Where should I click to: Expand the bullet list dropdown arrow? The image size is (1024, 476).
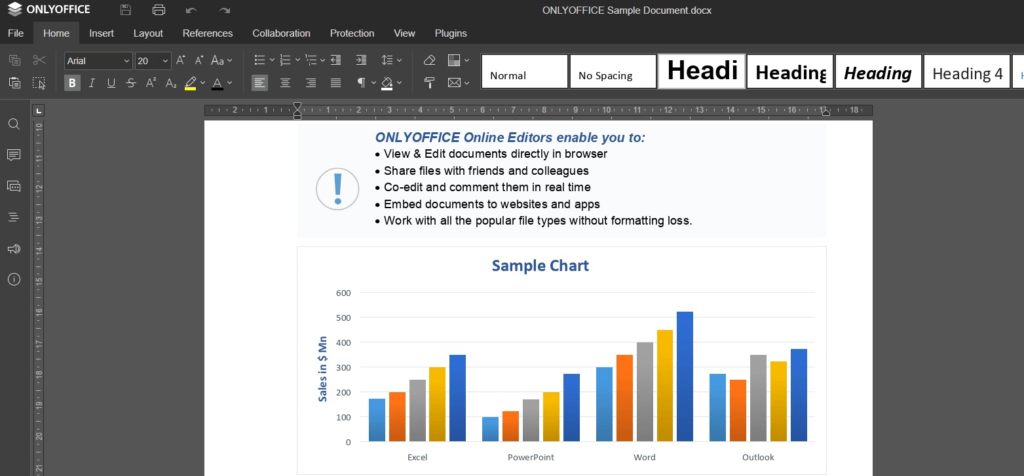(x=272, y=60)
